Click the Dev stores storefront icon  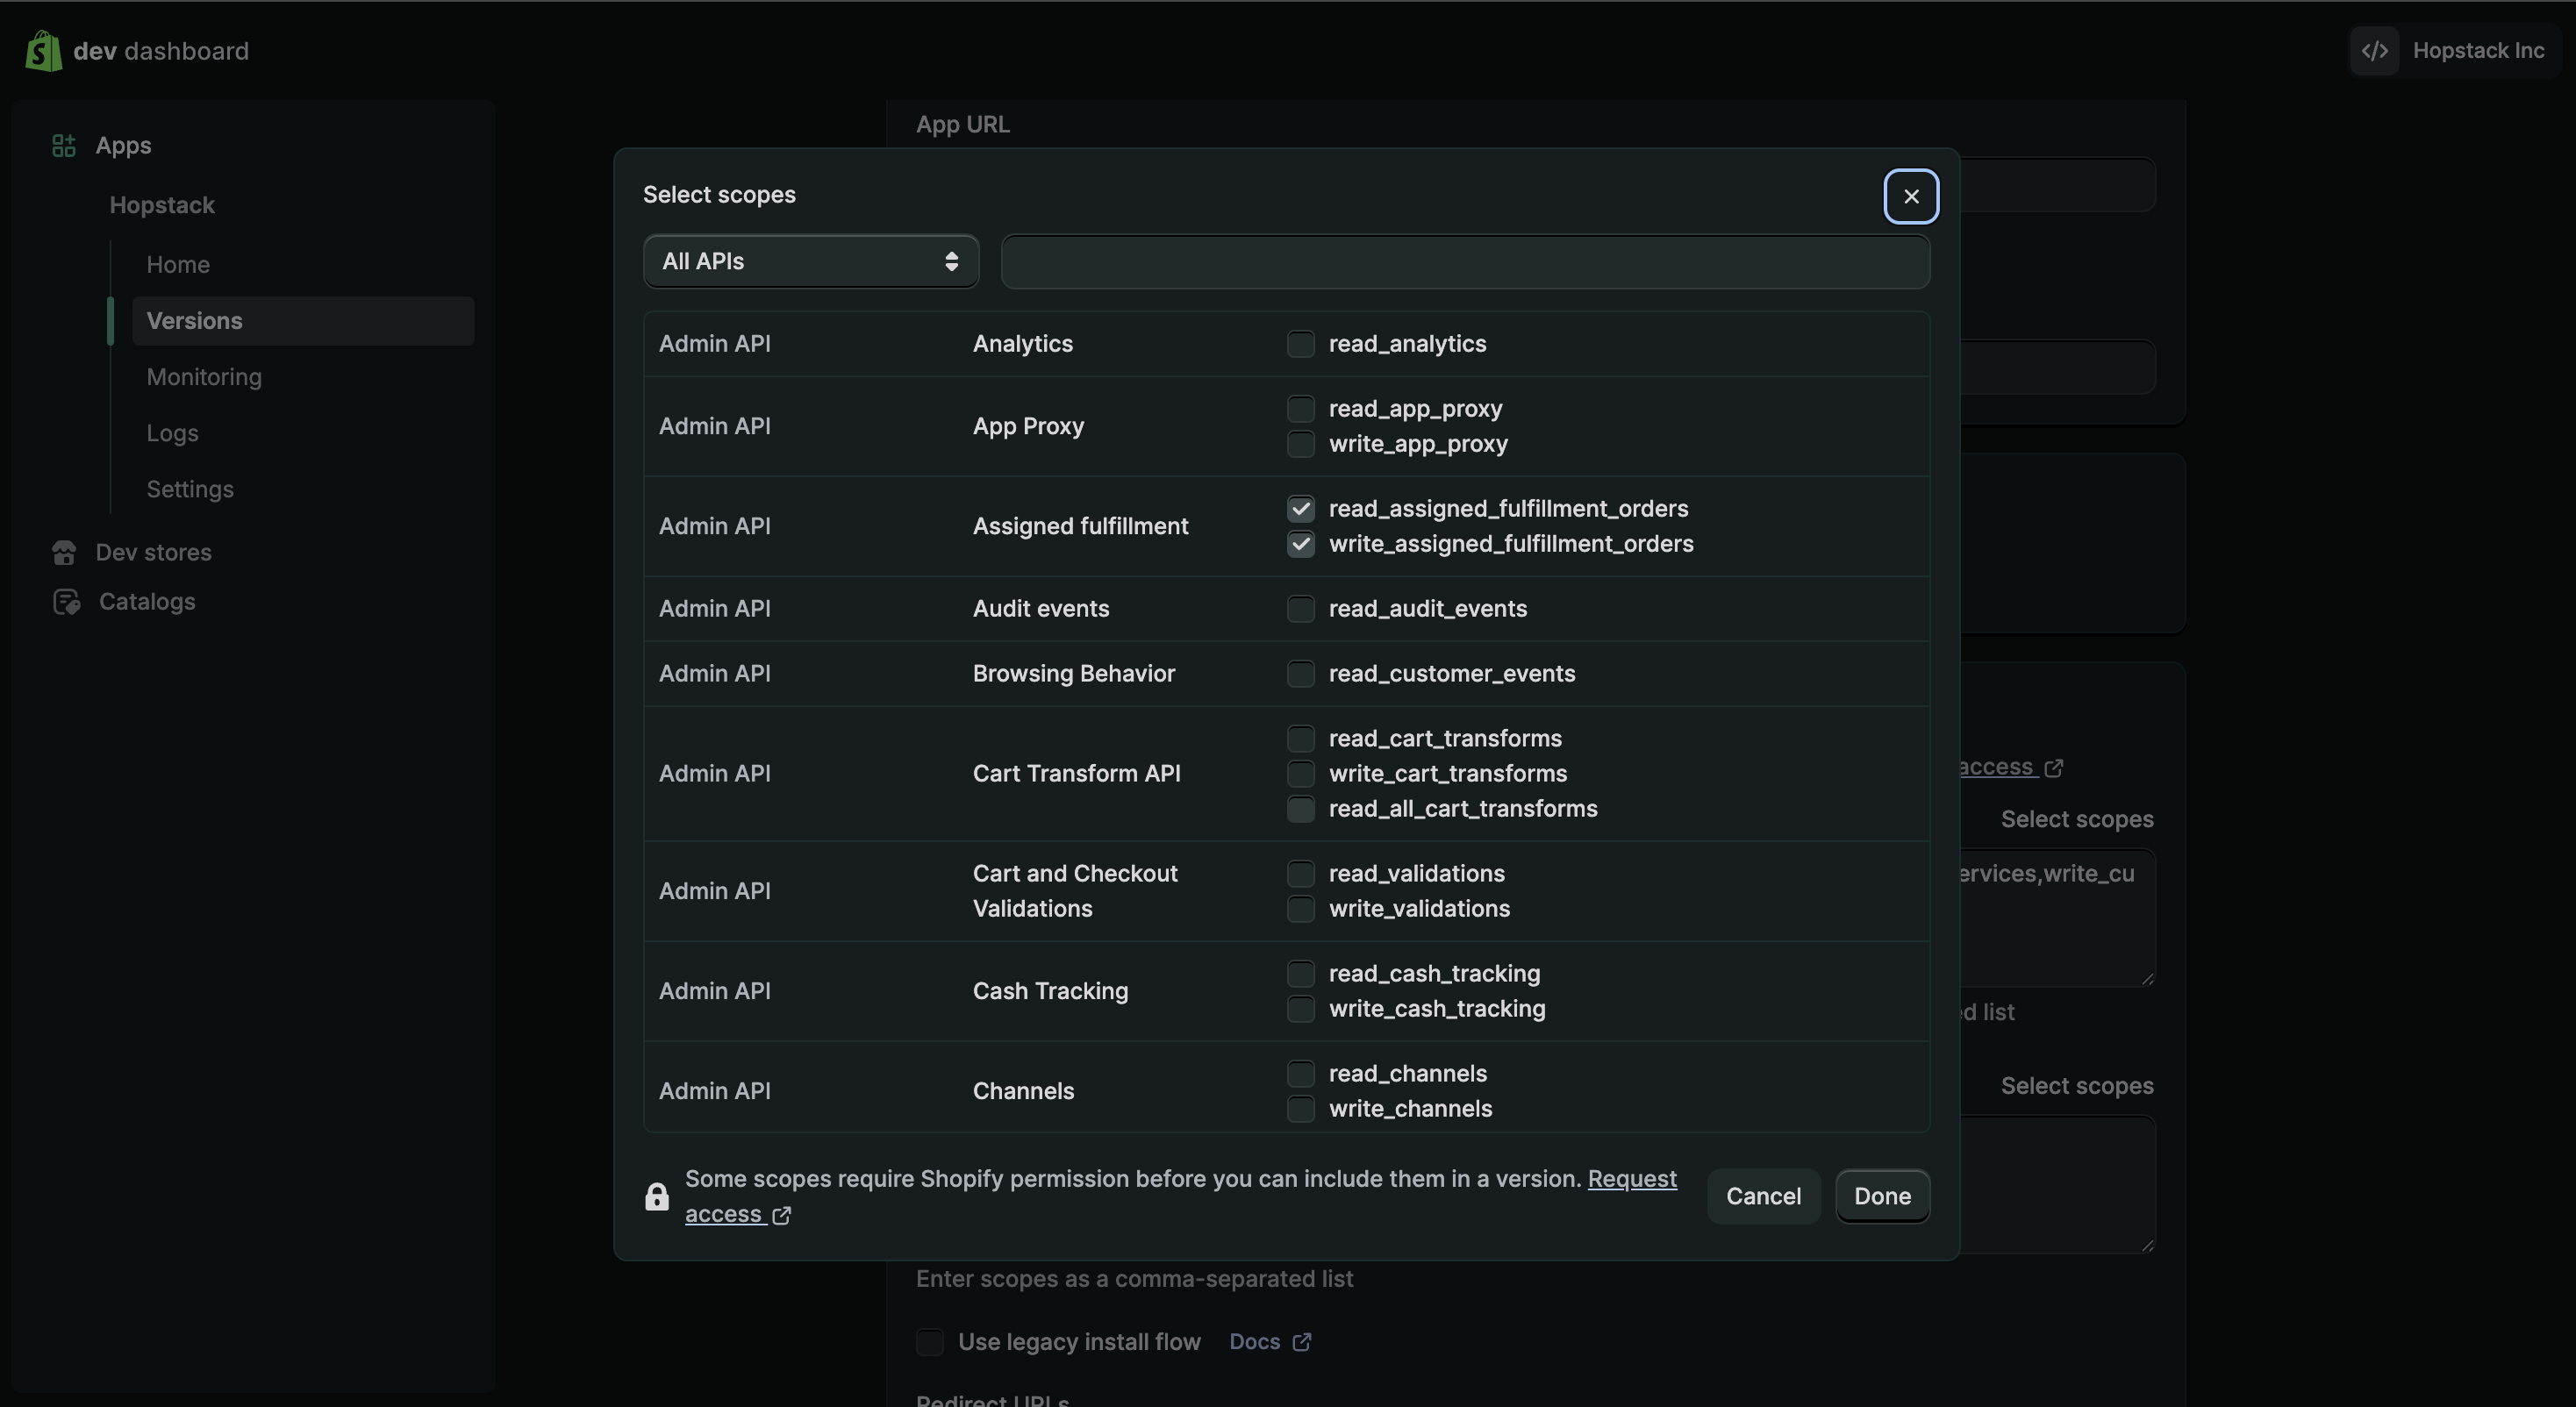(x=64, y=552)
